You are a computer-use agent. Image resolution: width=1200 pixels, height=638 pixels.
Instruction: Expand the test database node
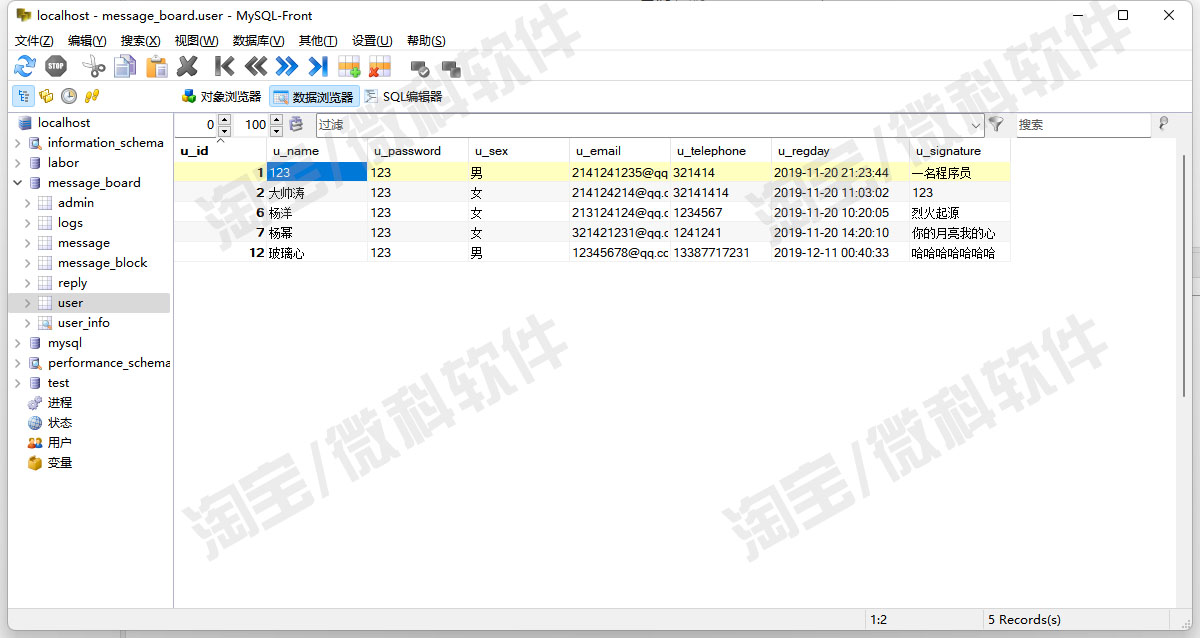tap(18, 383)
